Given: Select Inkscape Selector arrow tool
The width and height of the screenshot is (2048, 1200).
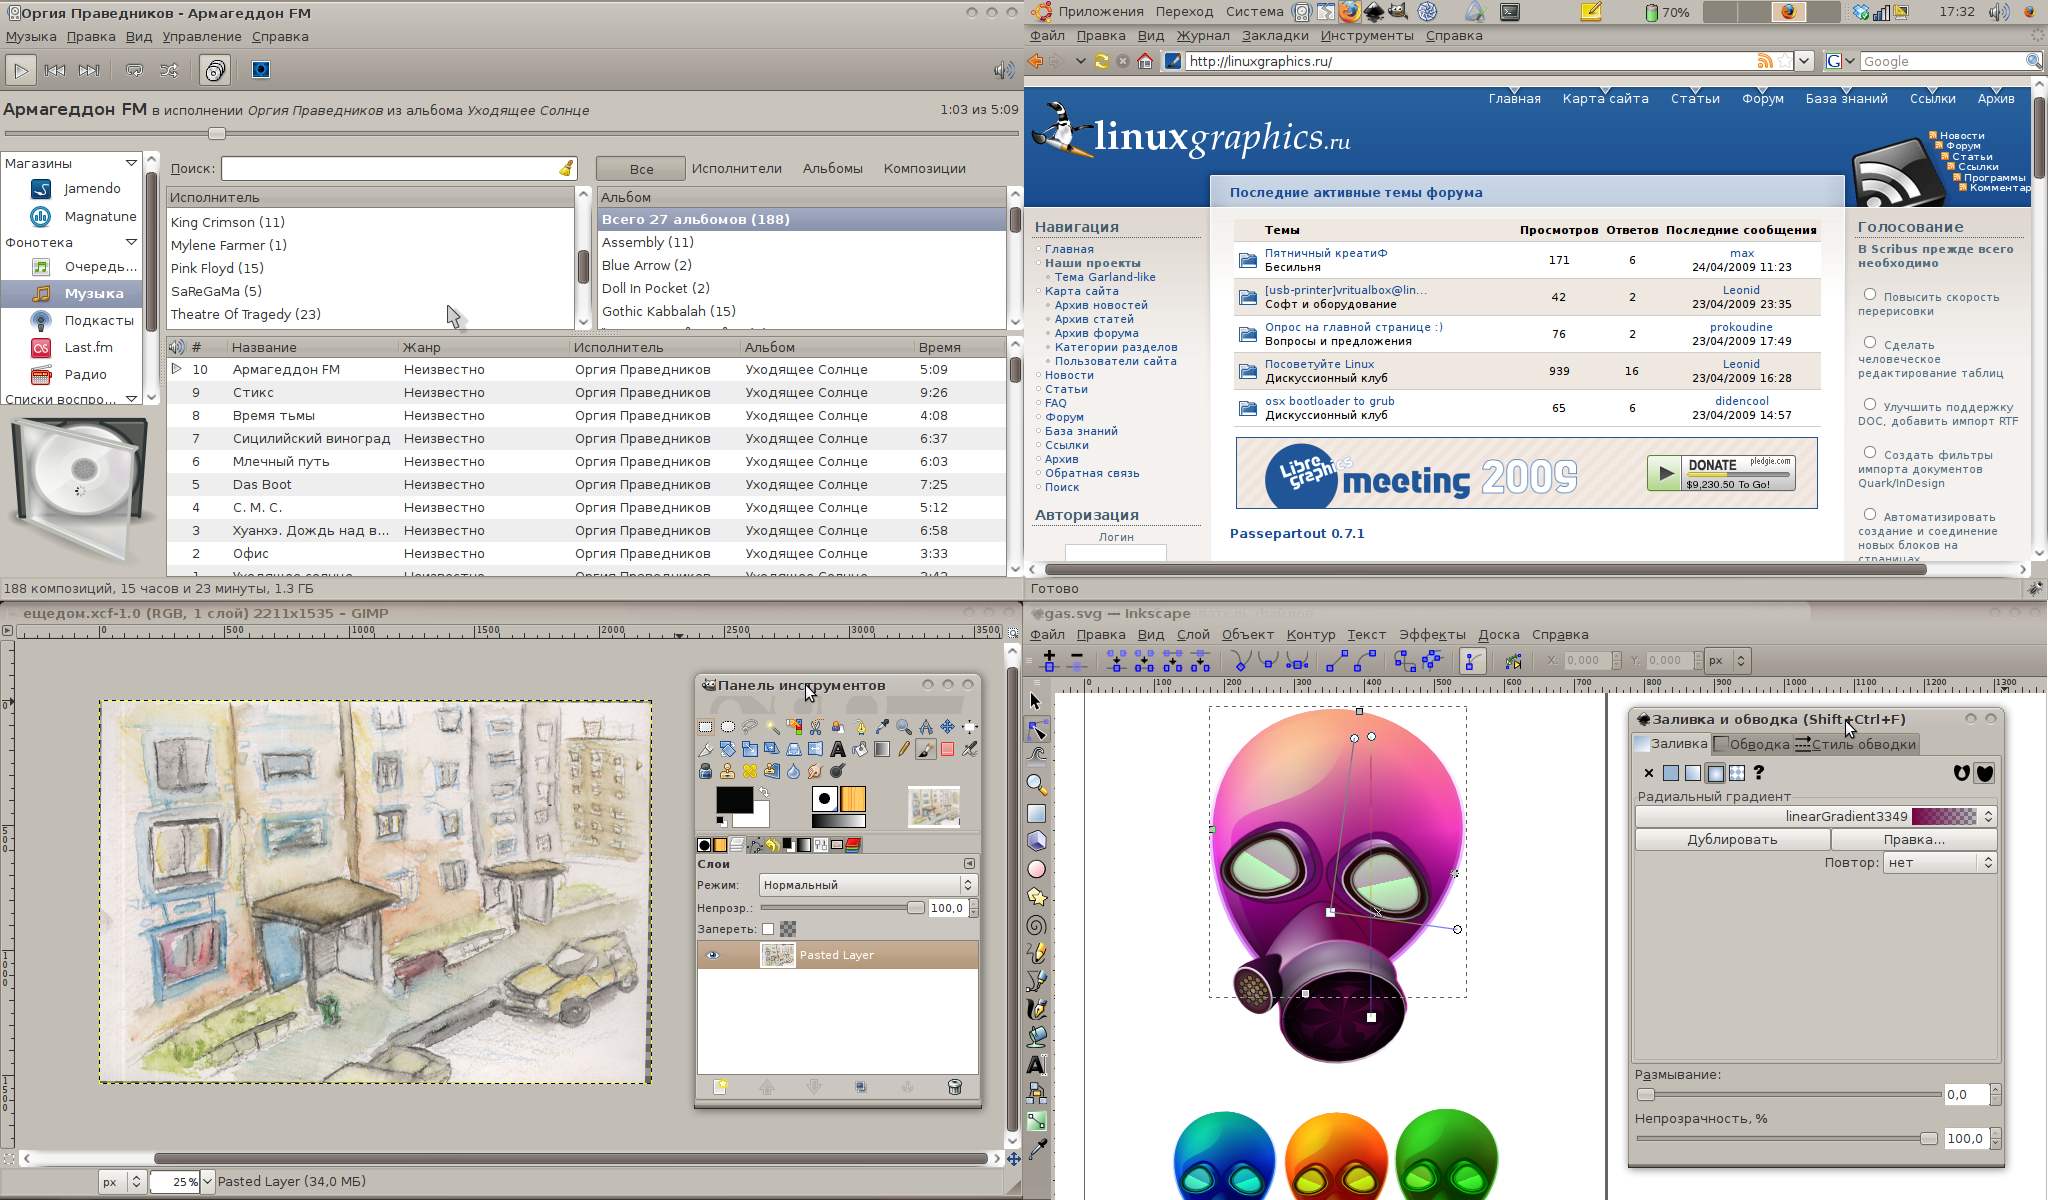Looking at the screenshot, I should pos(1037,702).
